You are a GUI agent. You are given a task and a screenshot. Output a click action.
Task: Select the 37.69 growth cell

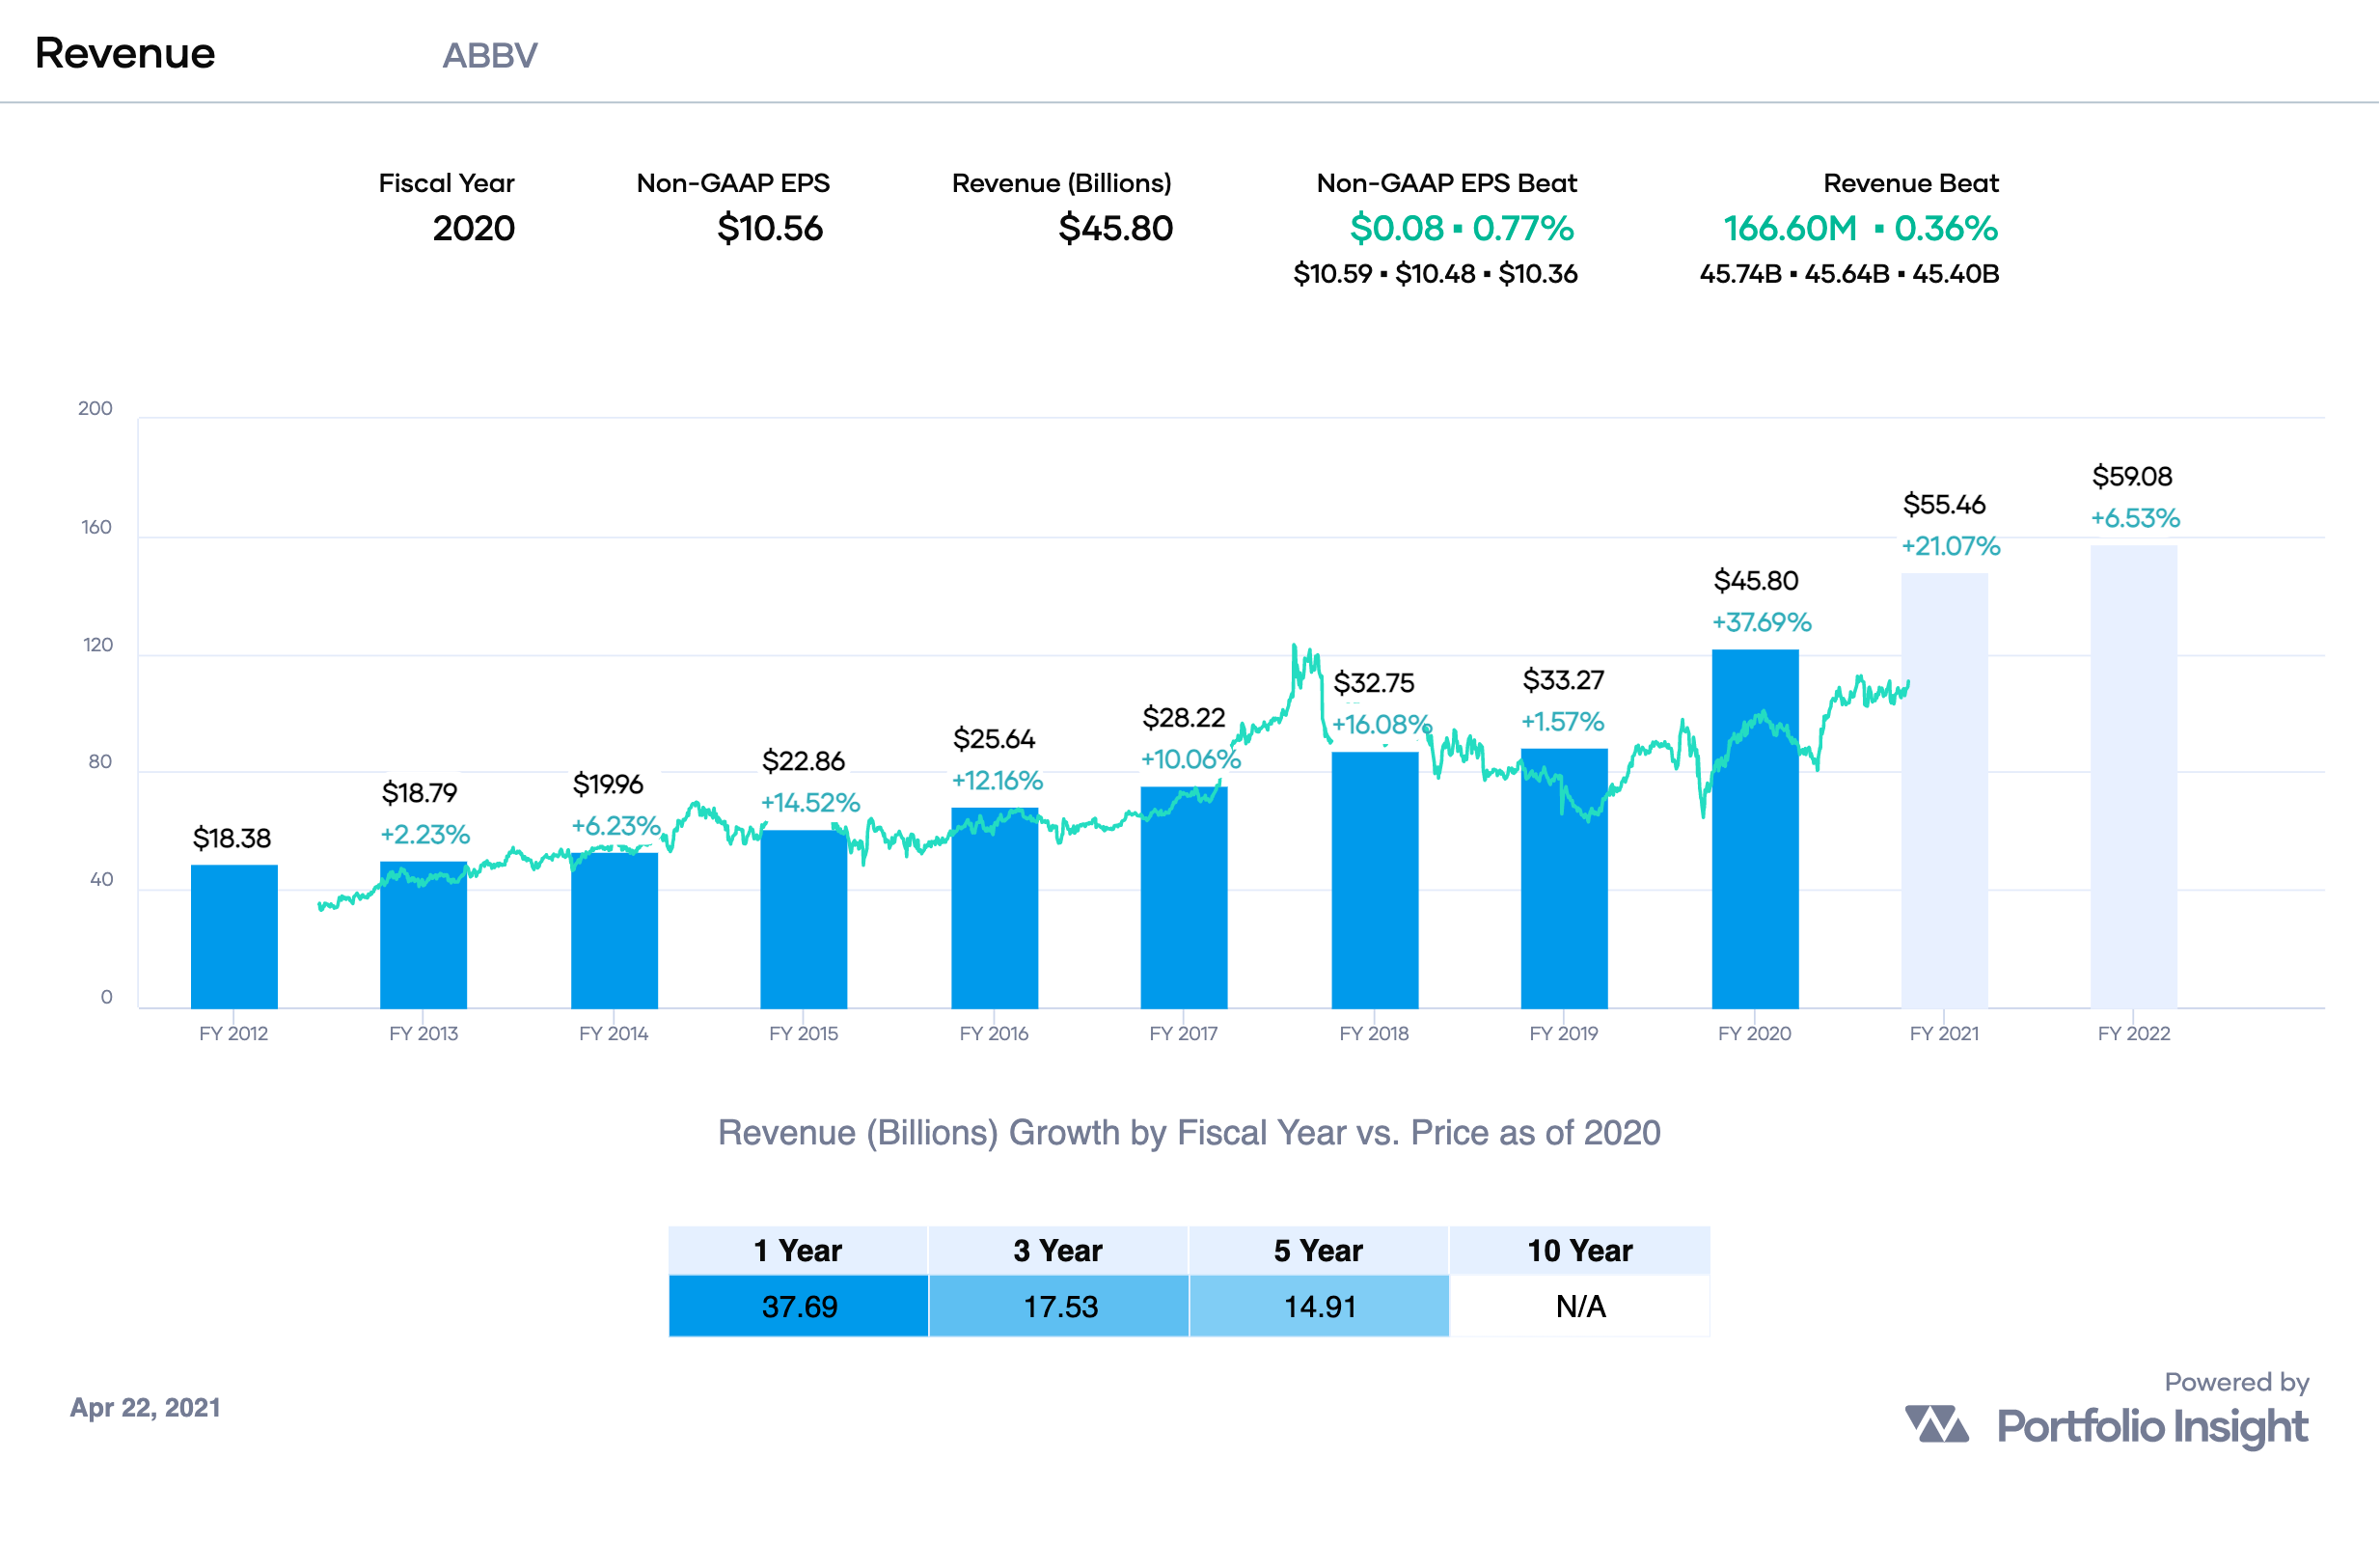(x=798, y=1306)
